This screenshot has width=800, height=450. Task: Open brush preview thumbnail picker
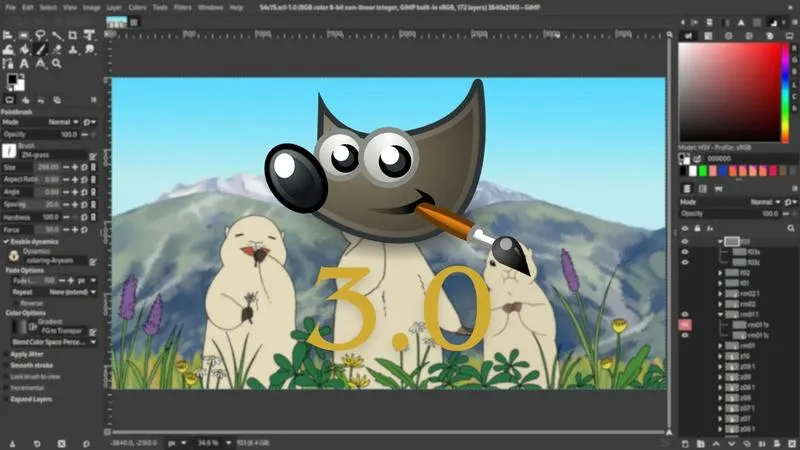pos(9,151)
